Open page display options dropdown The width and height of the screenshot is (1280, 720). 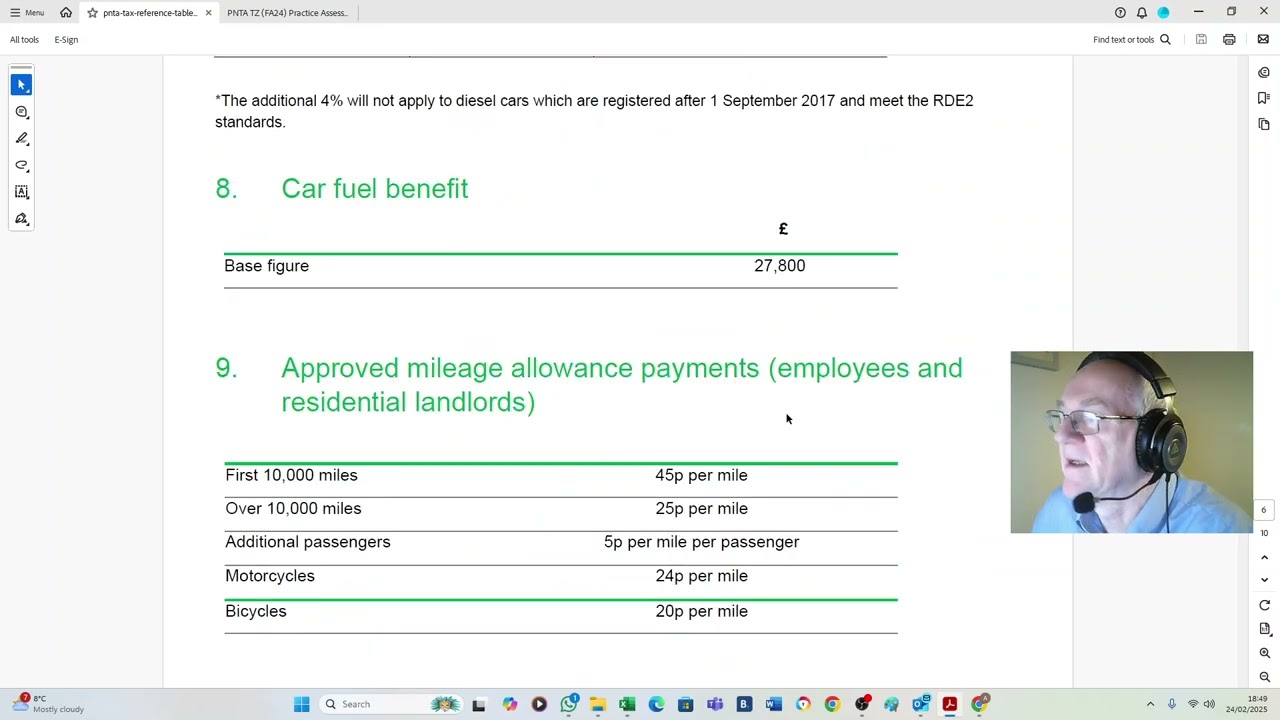pyautogui.click(x=1264, y=629)
